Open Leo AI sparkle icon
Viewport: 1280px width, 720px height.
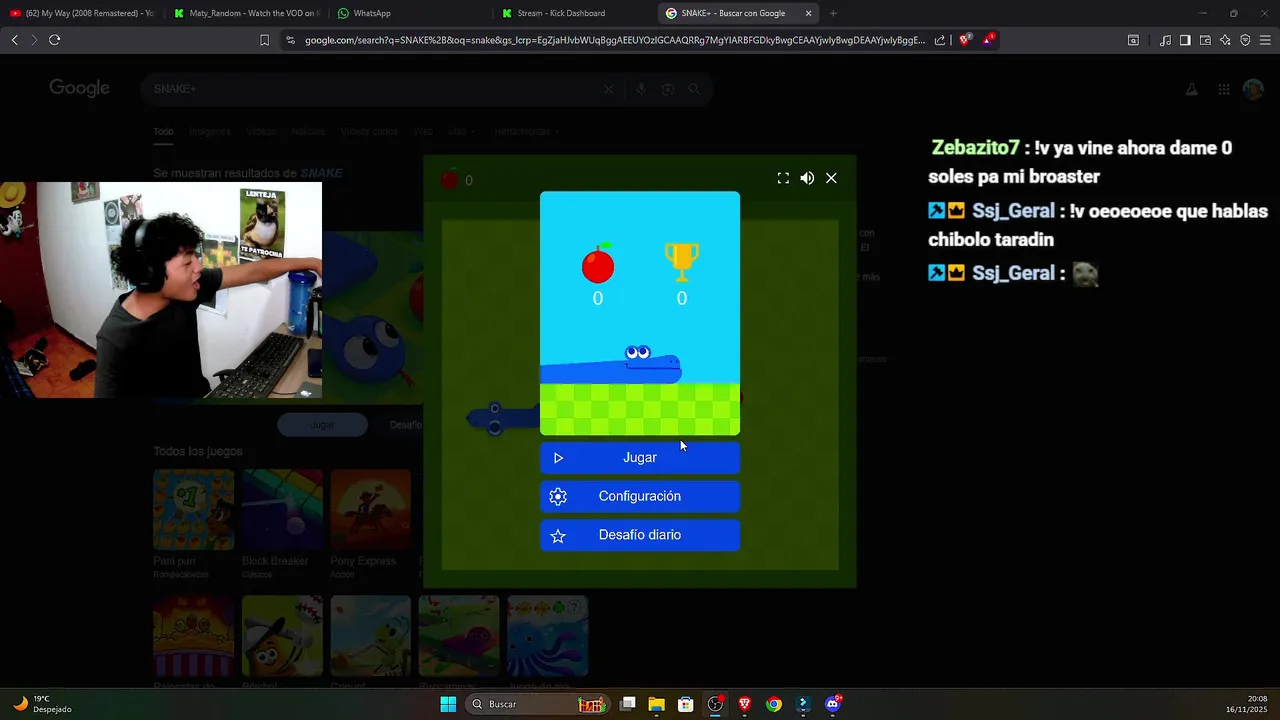click(x=1225, y=40)
